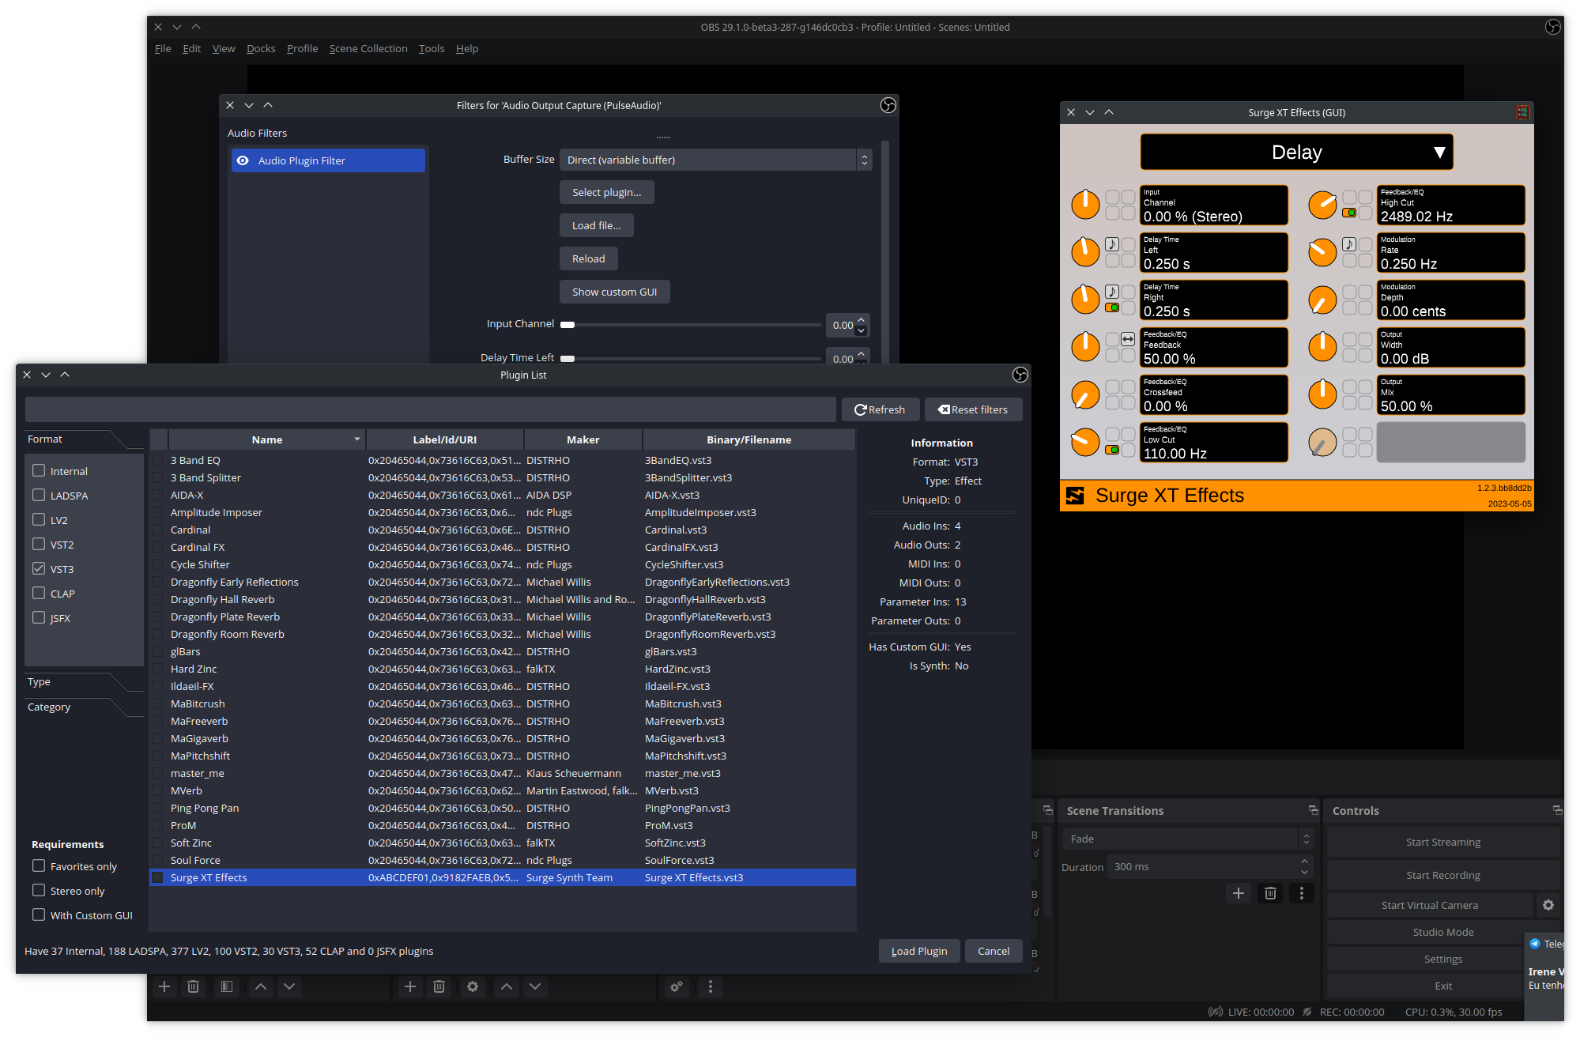Move scene down in Scenes toolbar
This screenshot has height=1037, width=1580.
coord(289,987)
